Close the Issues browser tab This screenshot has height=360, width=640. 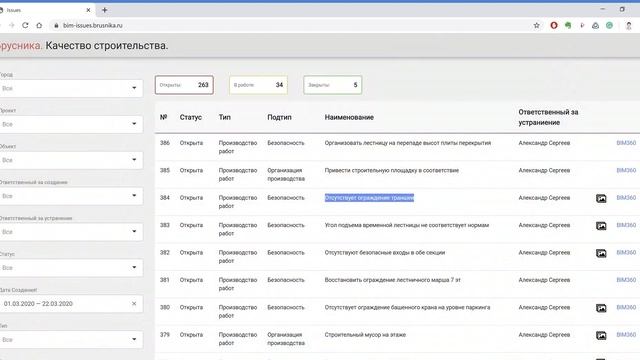point(88,10)
